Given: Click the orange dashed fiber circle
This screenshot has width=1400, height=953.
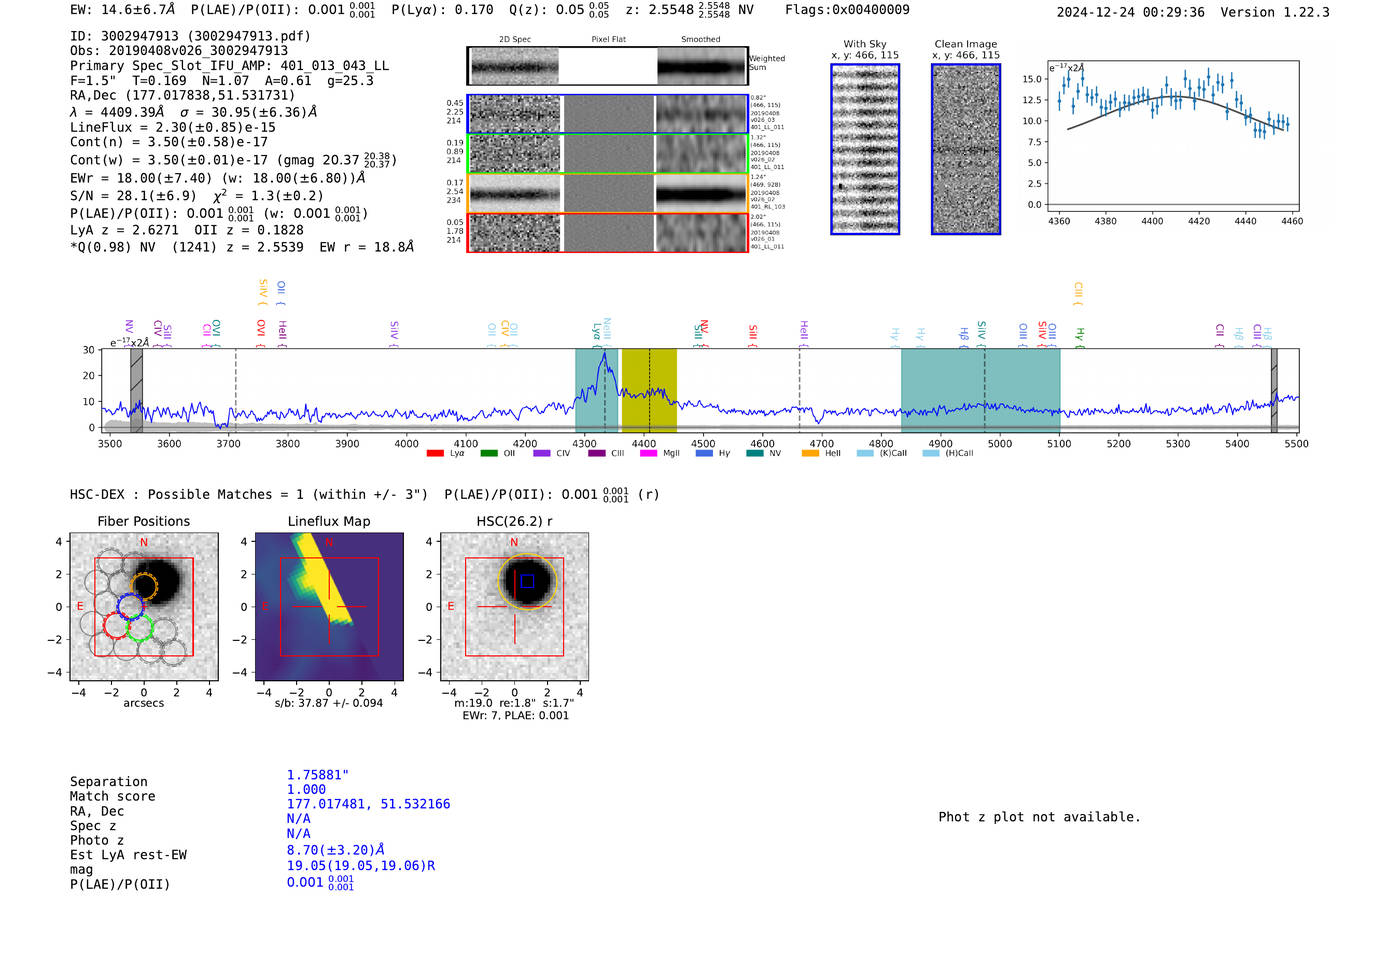Looking at the screenshot, I should (144, 587).
